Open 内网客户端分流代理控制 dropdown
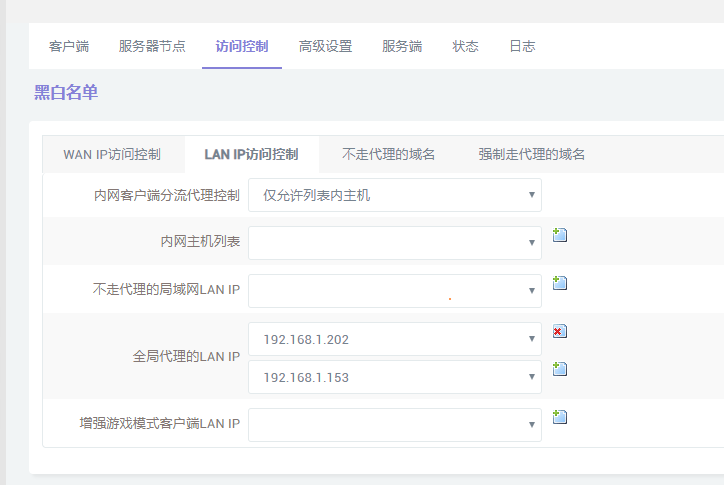Viewport: 724px width, 485px height. click(x=395, y=195)
